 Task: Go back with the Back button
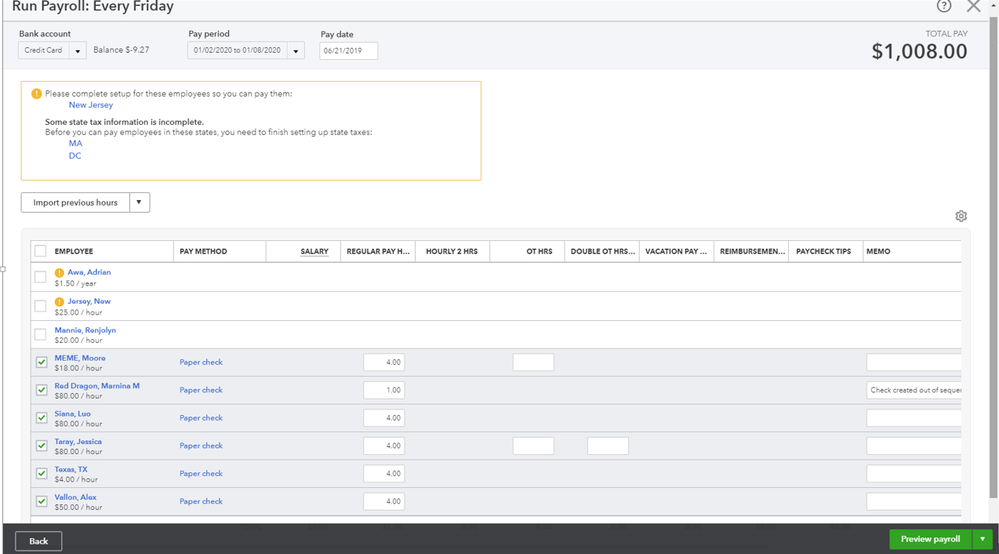coord(39,541)
